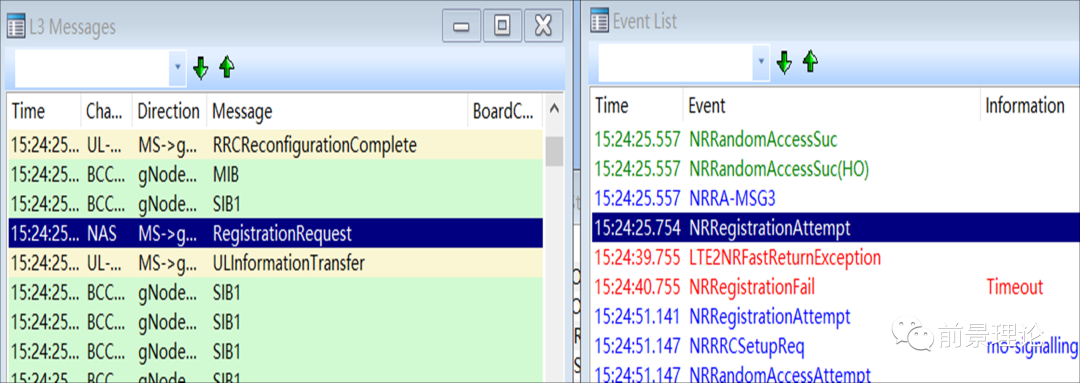This screenshot has width=1080, height=383.
Task: Select the NRRegistrationFail event
Action: coord(835,287)
